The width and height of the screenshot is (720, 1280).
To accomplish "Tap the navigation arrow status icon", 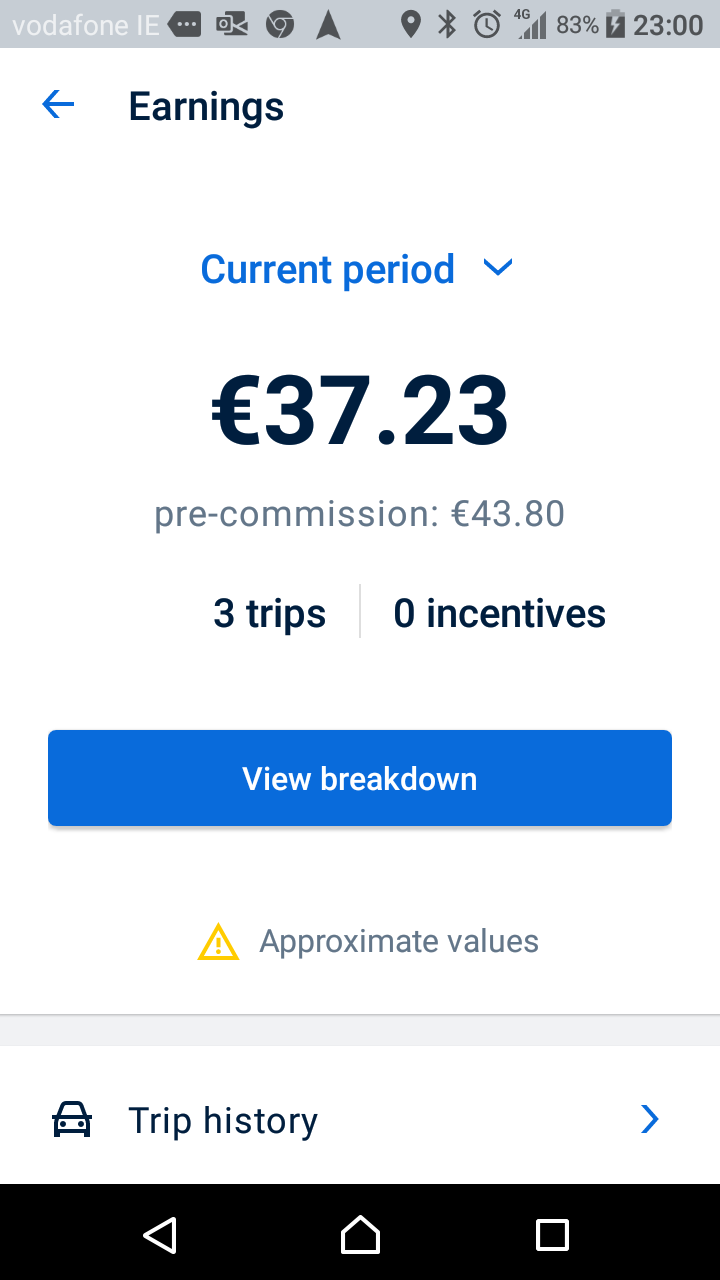I will 328,24.
